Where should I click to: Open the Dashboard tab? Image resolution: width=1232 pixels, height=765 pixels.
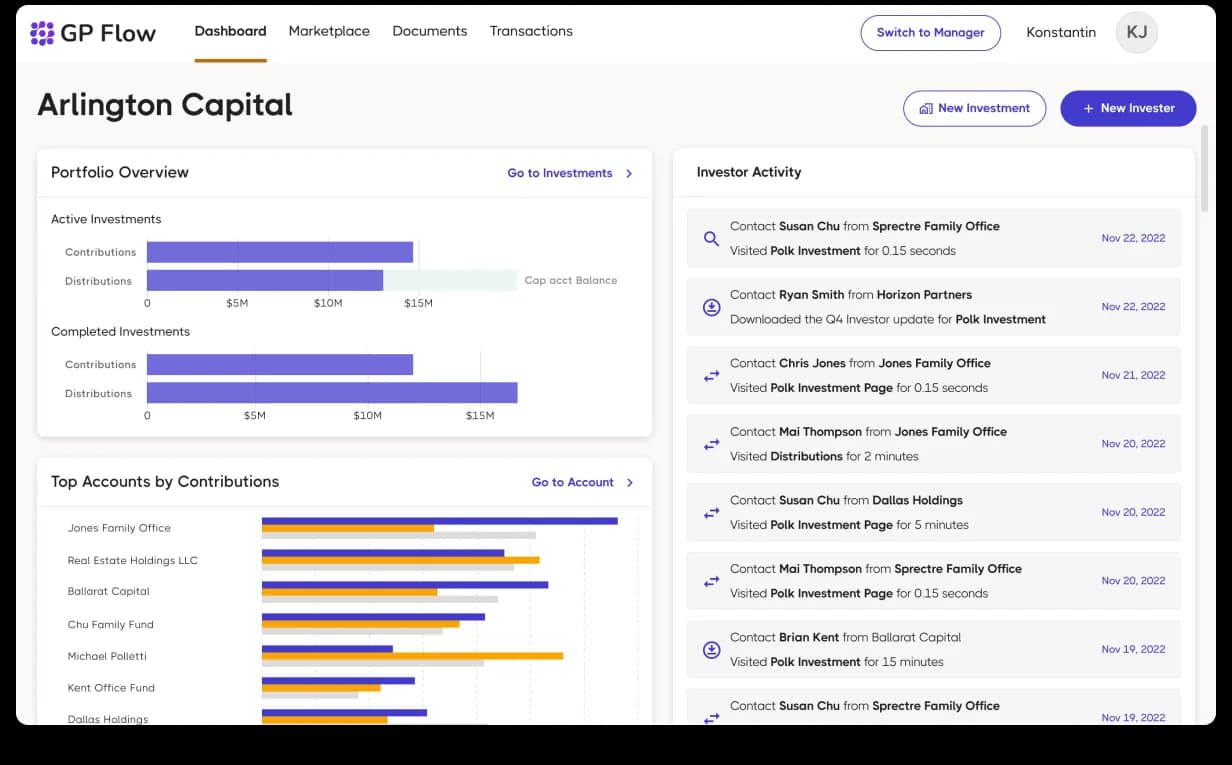click(x=230, y=31)
